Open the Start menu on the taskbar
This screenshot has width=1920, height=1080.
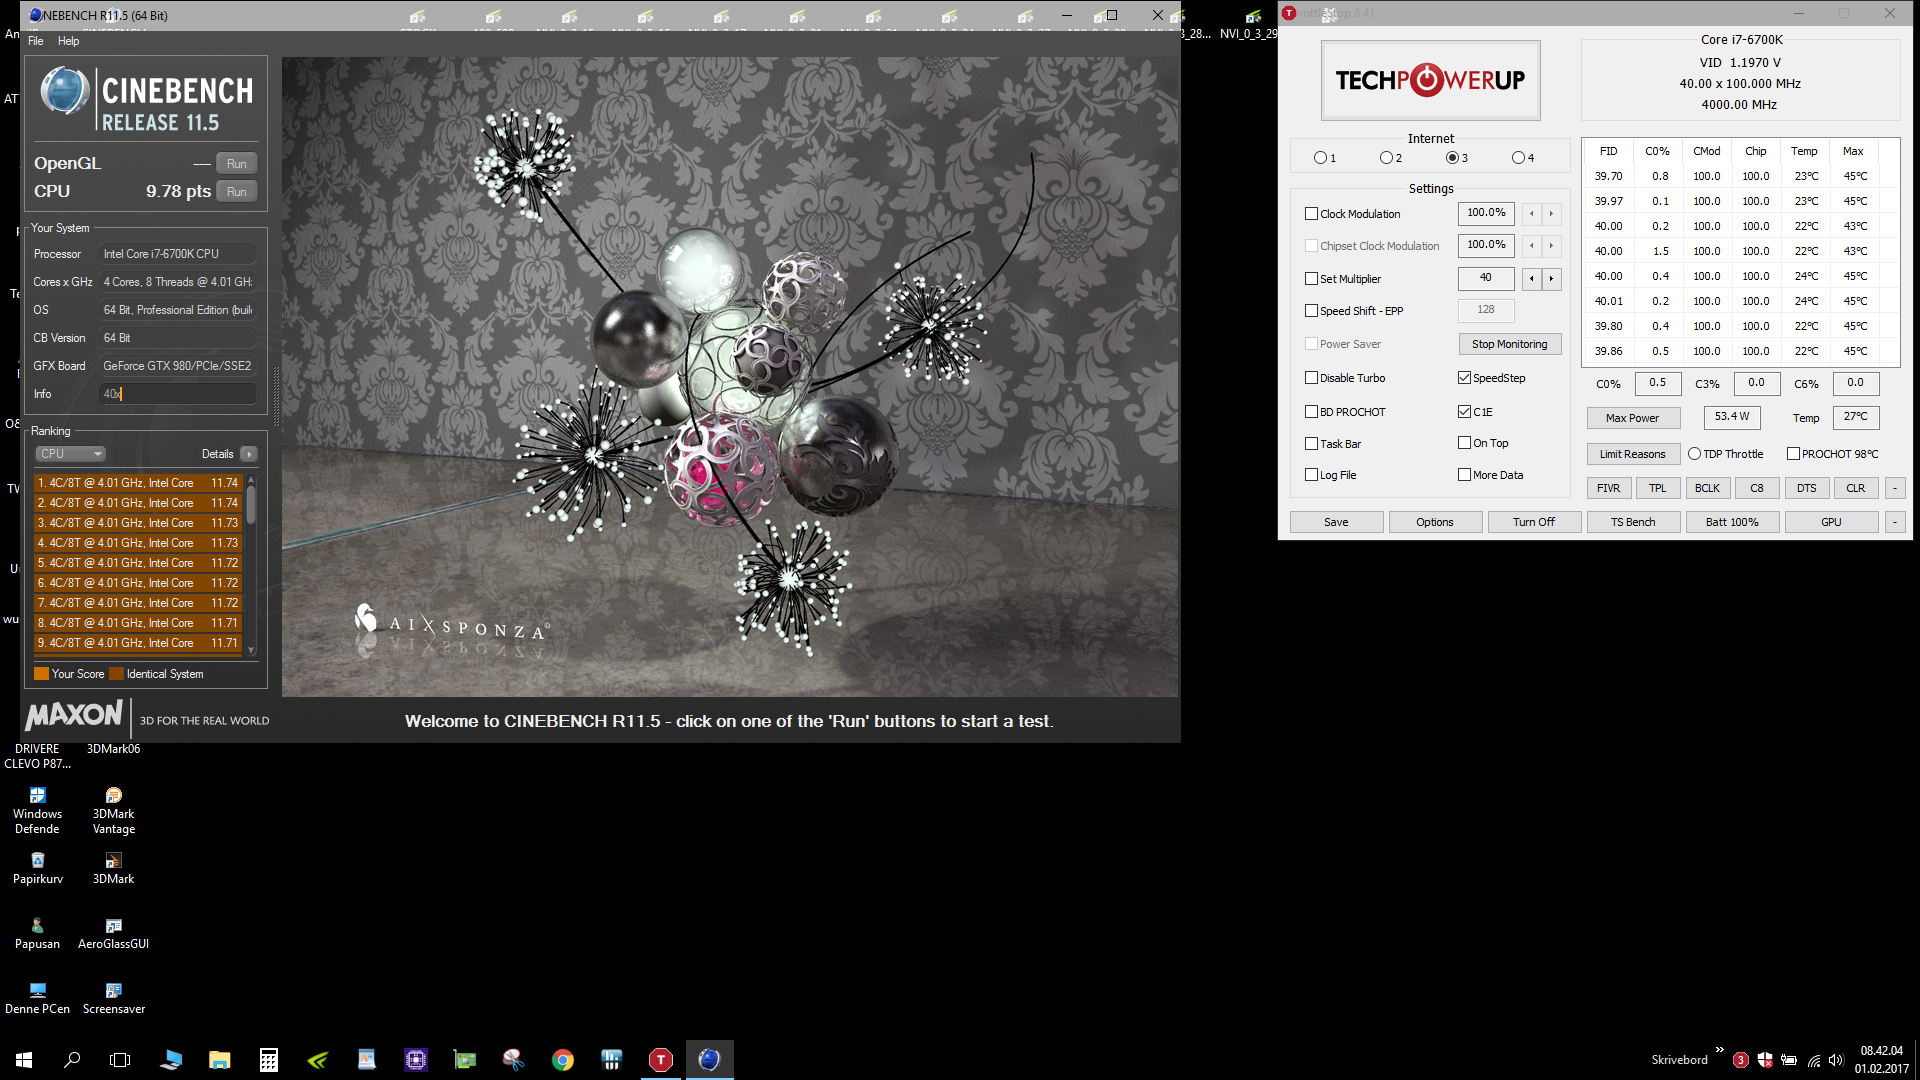[24, 1060]
